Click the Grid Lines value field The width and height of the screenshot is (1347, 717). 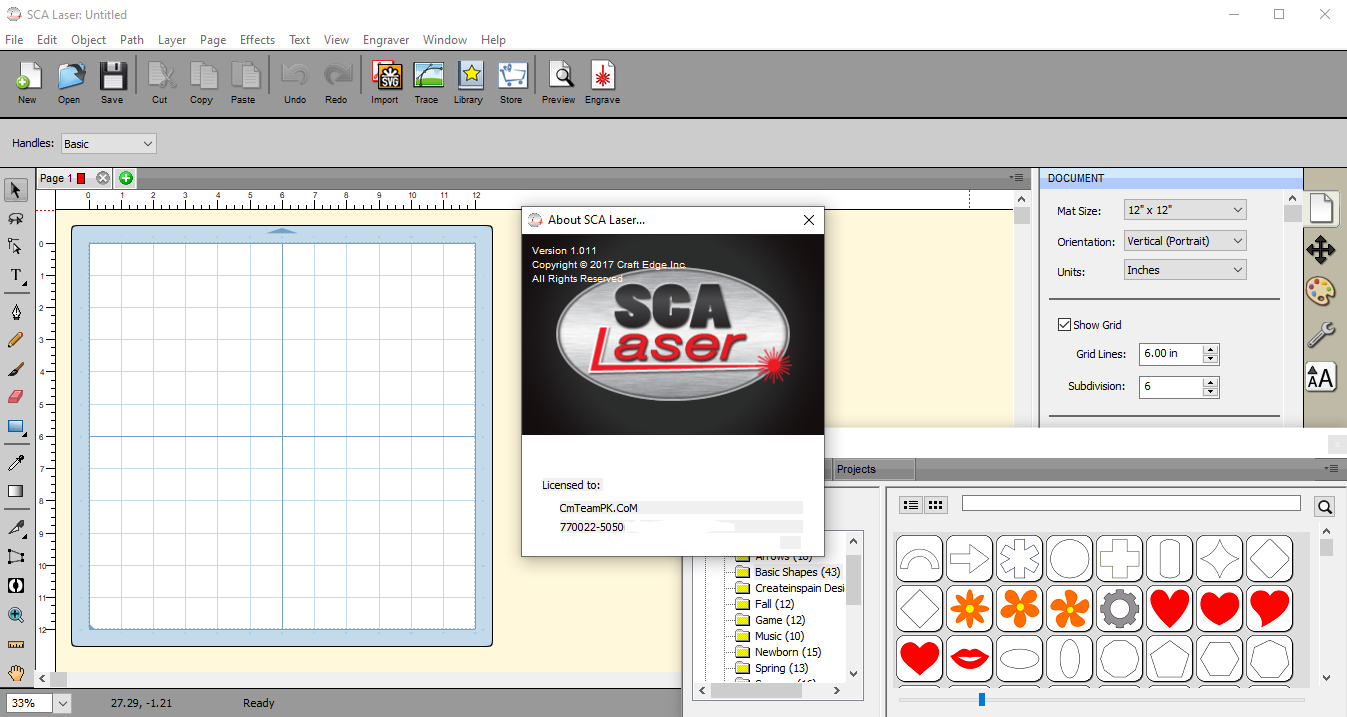1171,354
